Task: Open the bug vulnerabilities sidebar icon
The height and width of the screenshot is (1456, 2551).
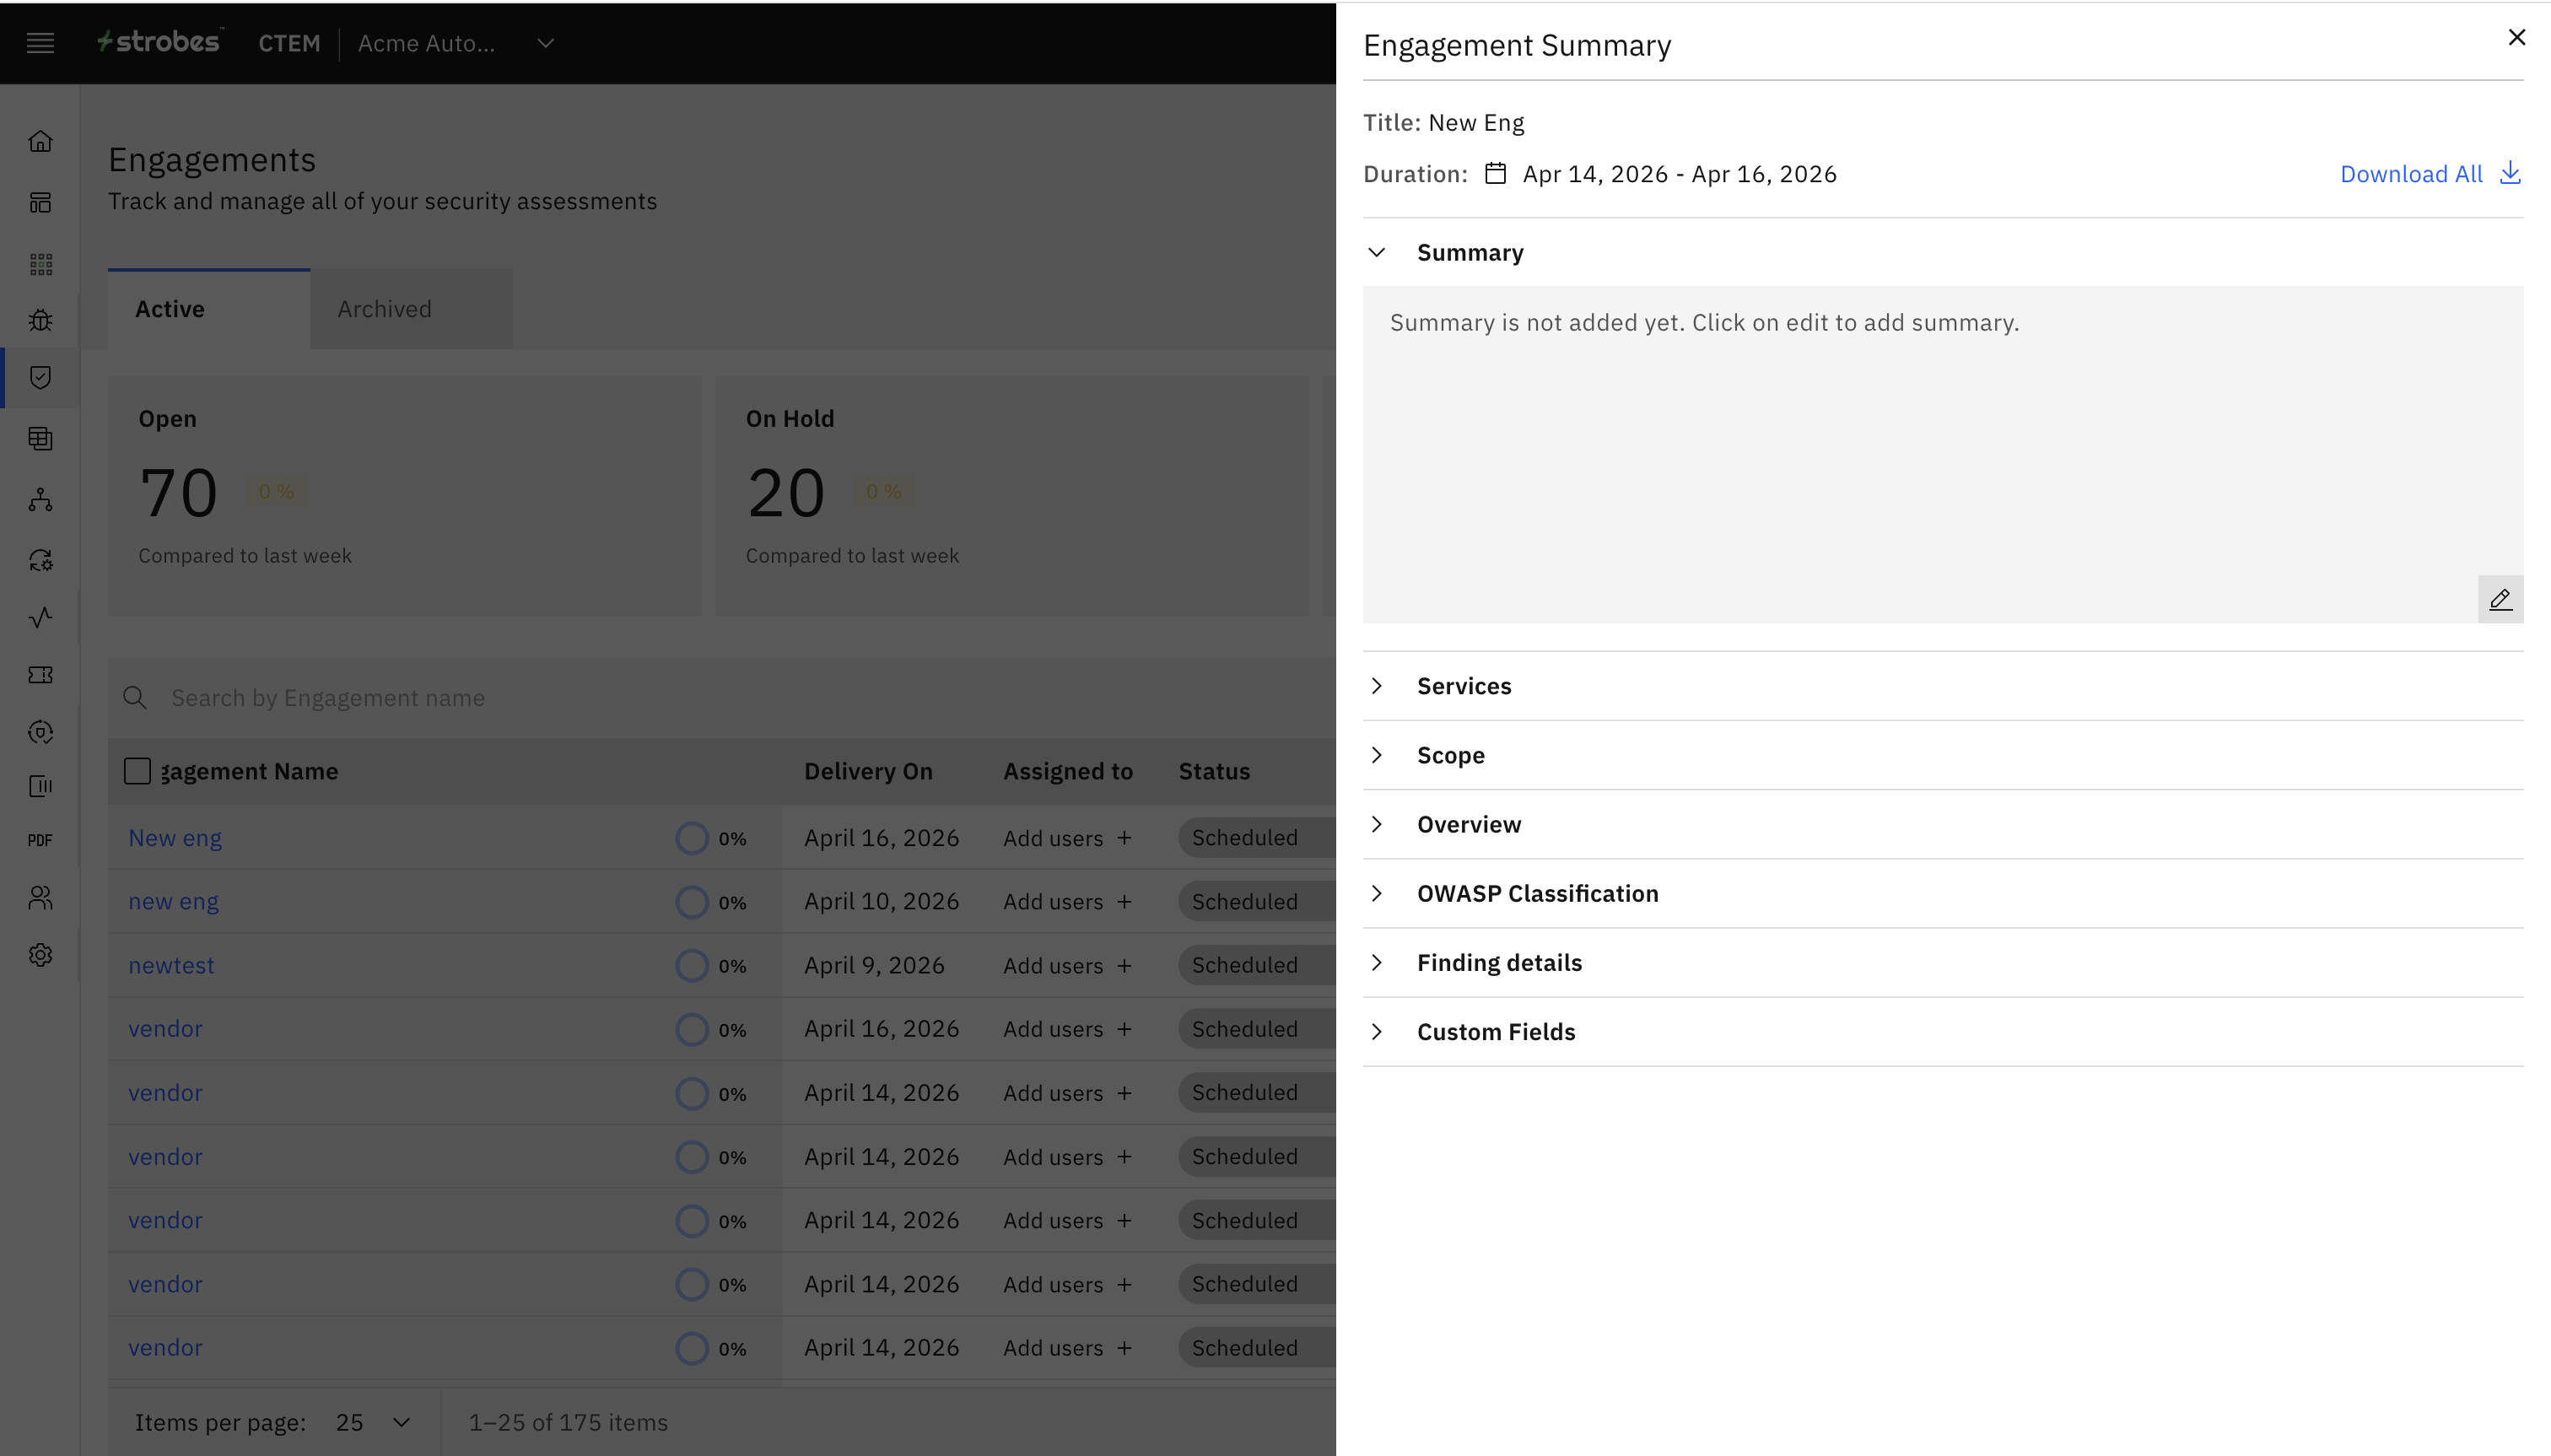Action: click(40, 320)
